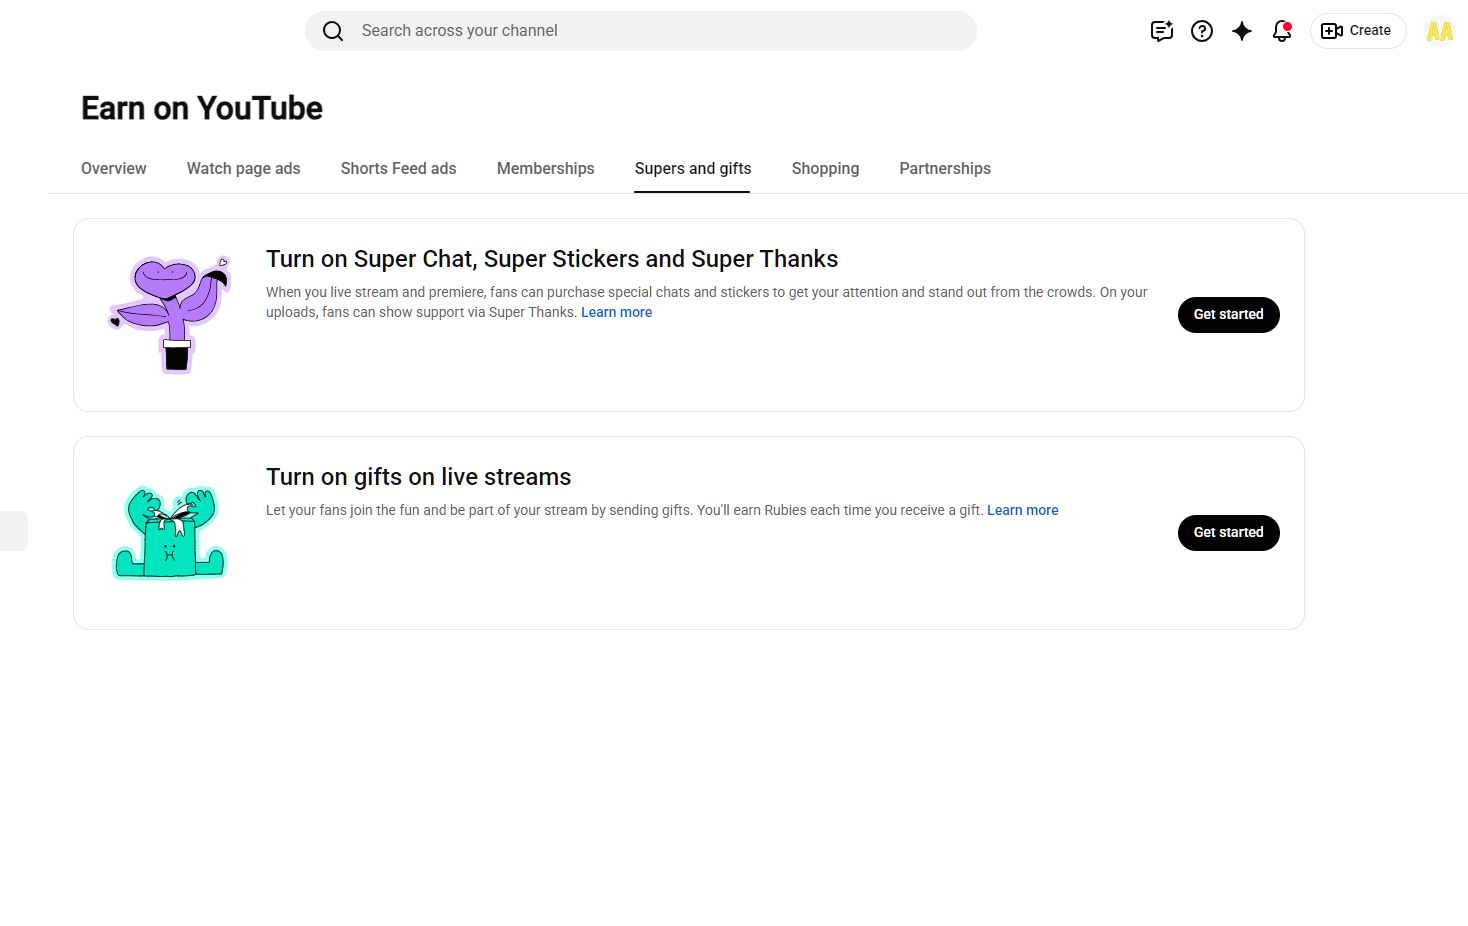Click the sparkle Ask Studio icon
Viewport: 1468px width, 926px height.
tap(1242, 31)
